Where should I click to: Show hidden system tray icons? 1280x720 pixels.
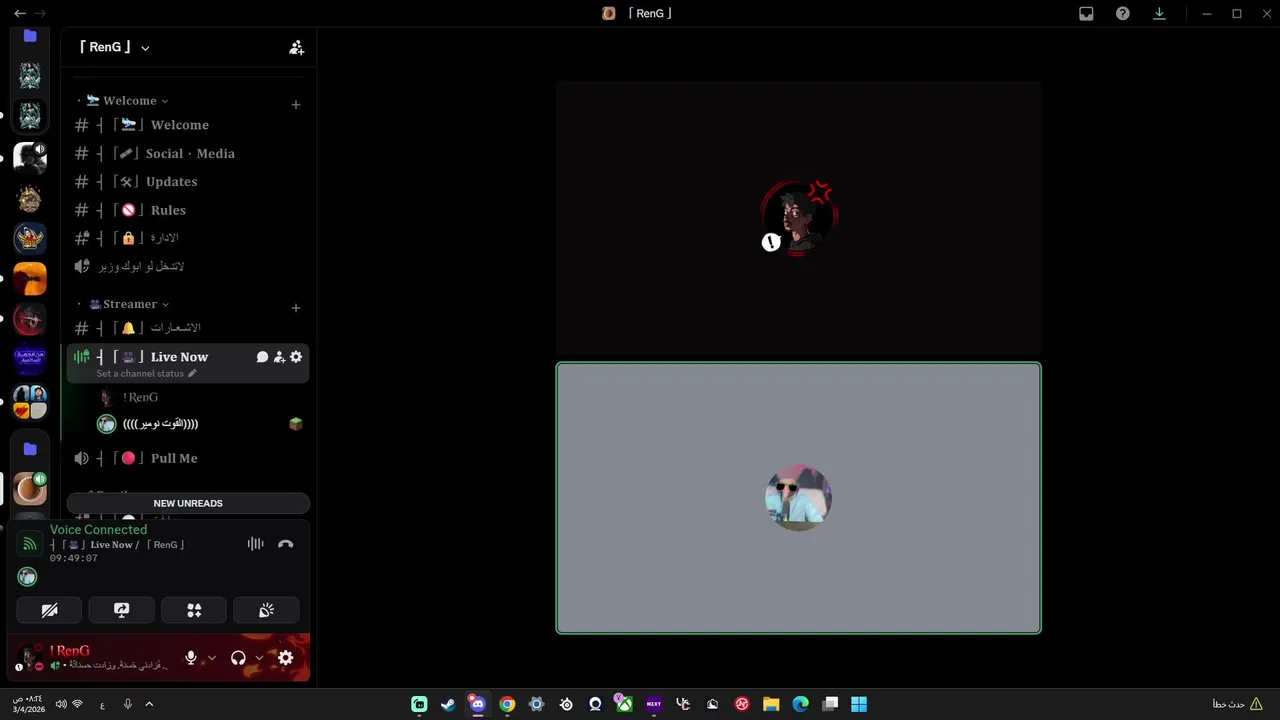pyautogui.click(x=149, y=704)
